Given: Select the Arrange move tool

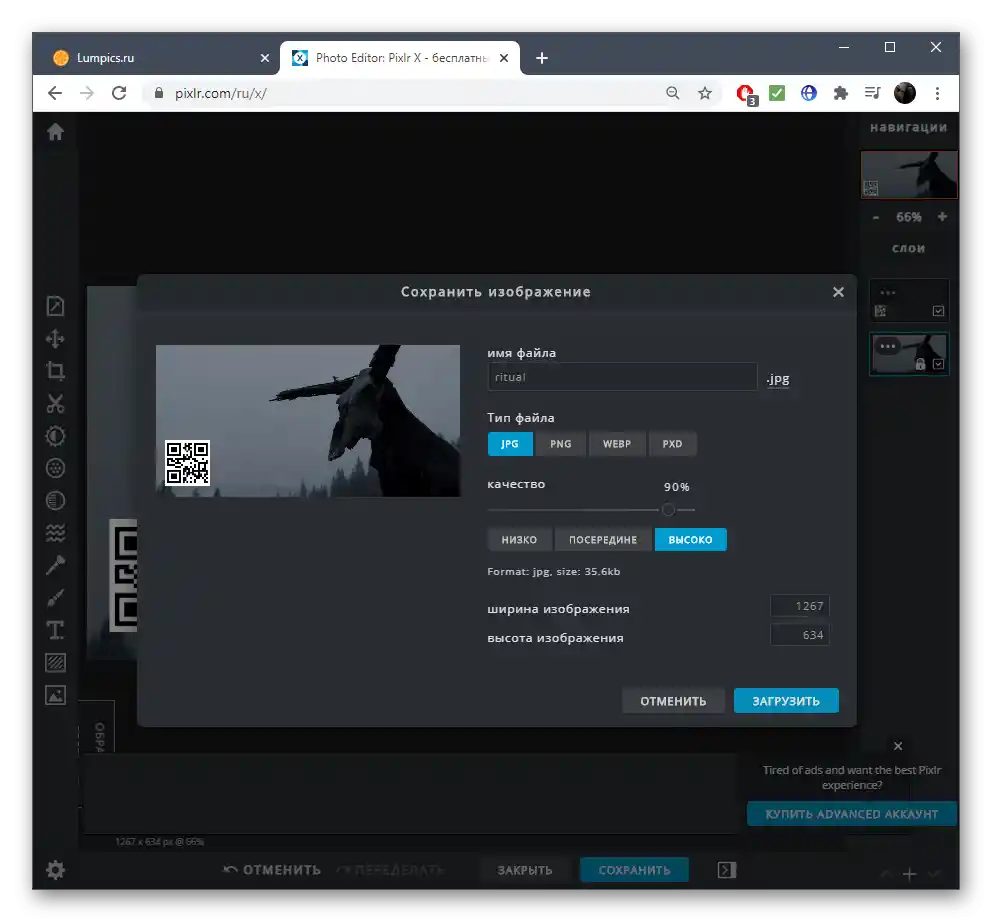Looking at the screenshot, I should [55, 339].
